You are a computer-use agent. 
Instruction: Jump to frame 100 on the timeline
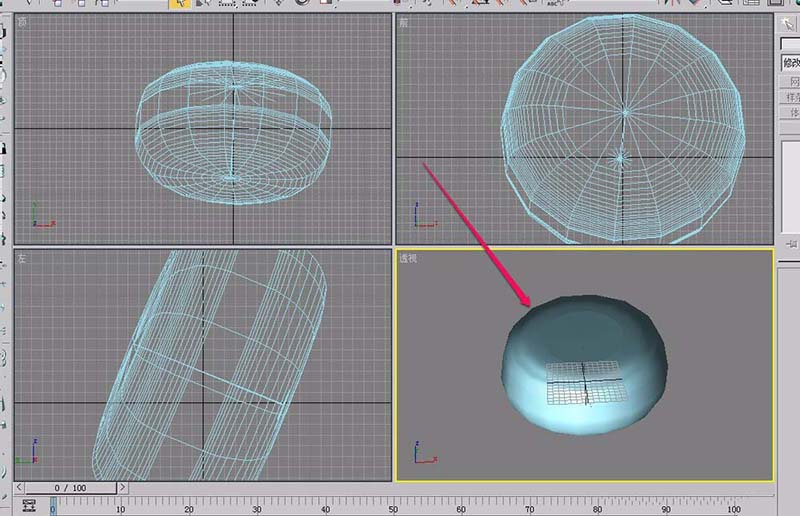(734, 509)
